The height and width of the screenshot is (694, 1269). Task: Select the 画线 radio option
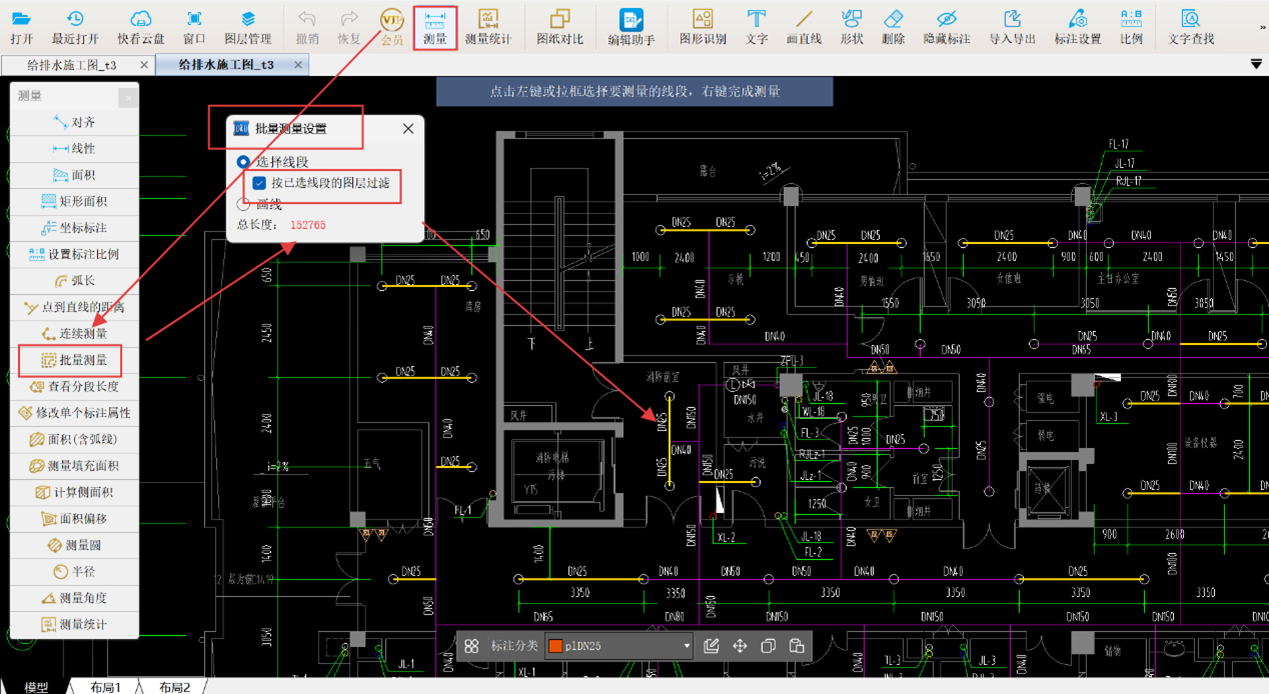pyautogui.click(x=243, y=204)
